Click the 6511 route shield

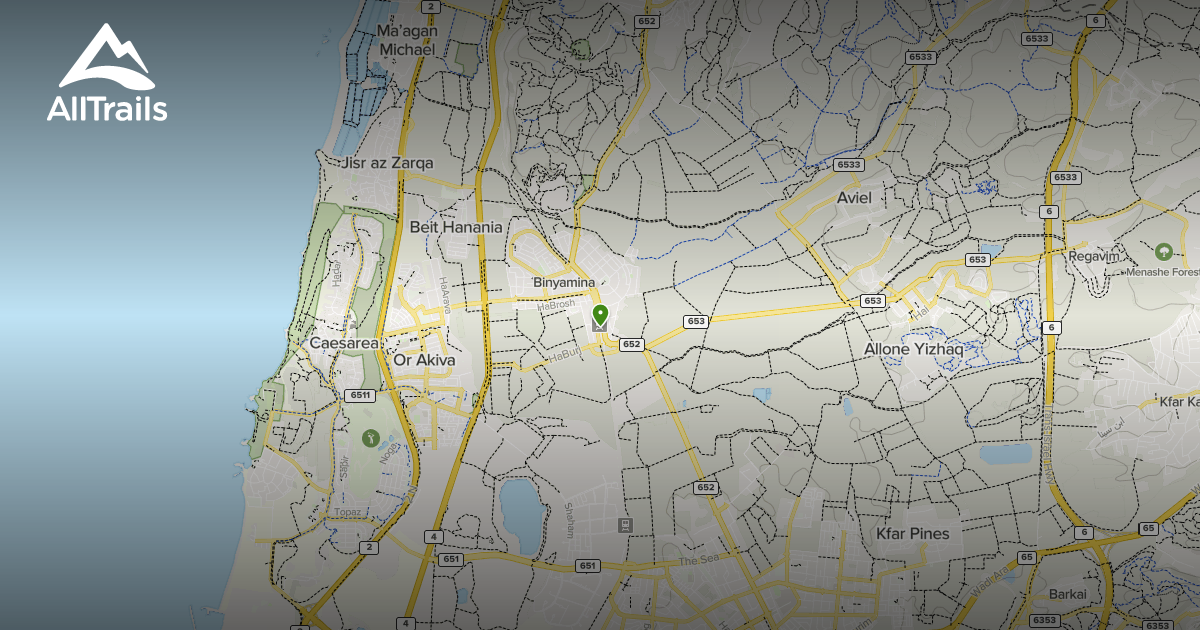(361, 396)
